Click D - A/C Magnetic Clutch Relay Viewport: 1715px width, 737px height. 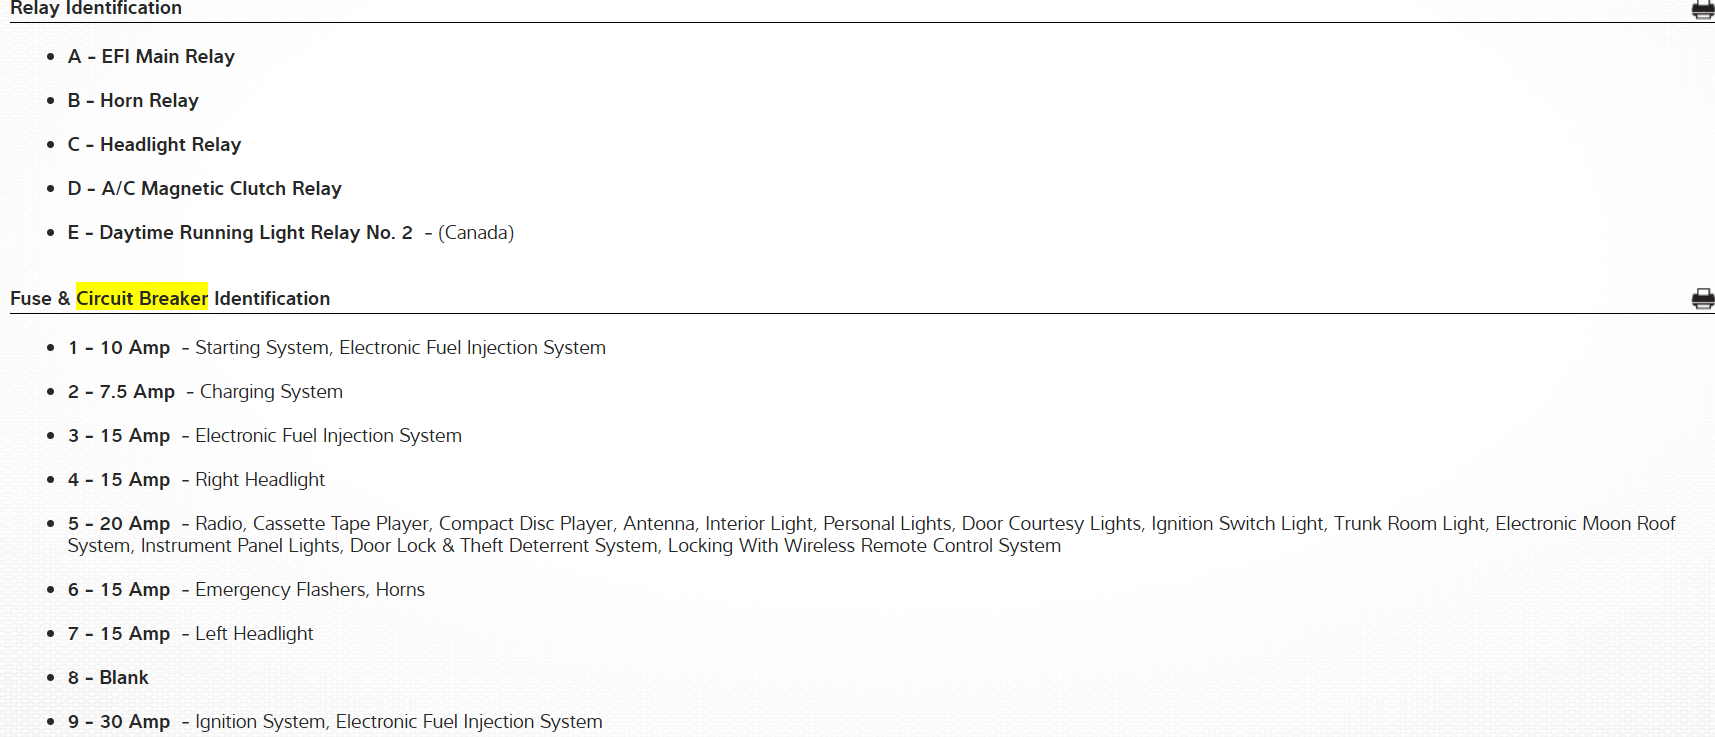pyautogui.click(x=204, y=189)
